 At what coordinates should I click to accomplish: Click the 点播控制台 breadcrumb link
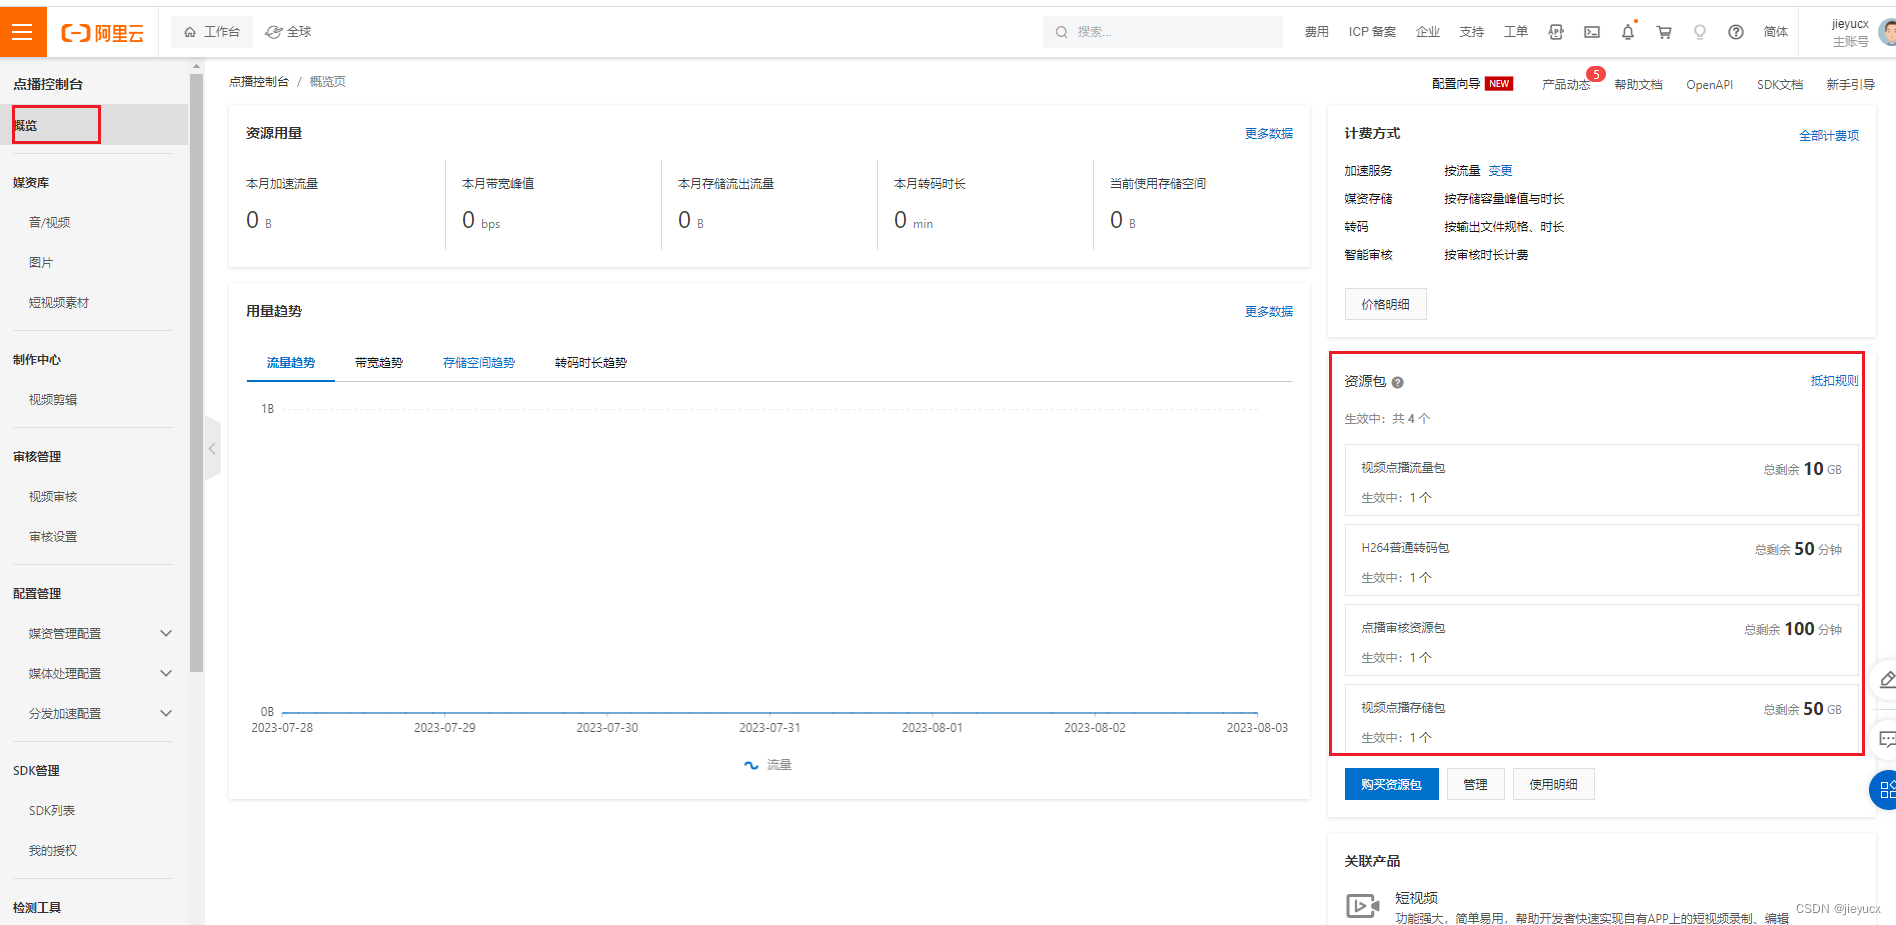click(x=259, y=81)
